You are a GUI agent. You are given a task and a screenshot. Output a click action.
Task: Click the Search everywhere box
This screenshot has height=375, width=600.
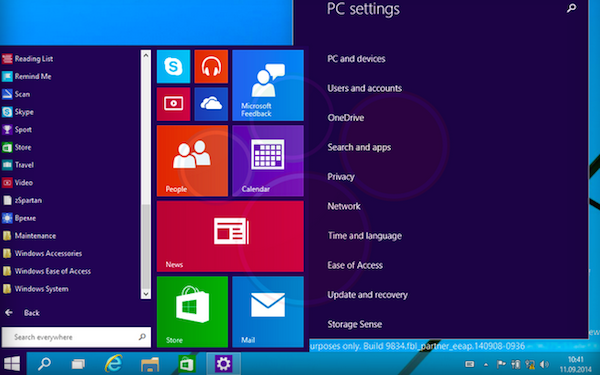(76, 337)
